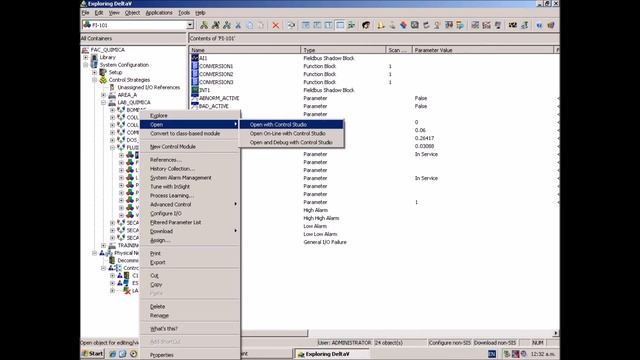Viewport: 640px width, 360px height.
Task: Choose History Collection from context menu
Action: tap(190, 169)
